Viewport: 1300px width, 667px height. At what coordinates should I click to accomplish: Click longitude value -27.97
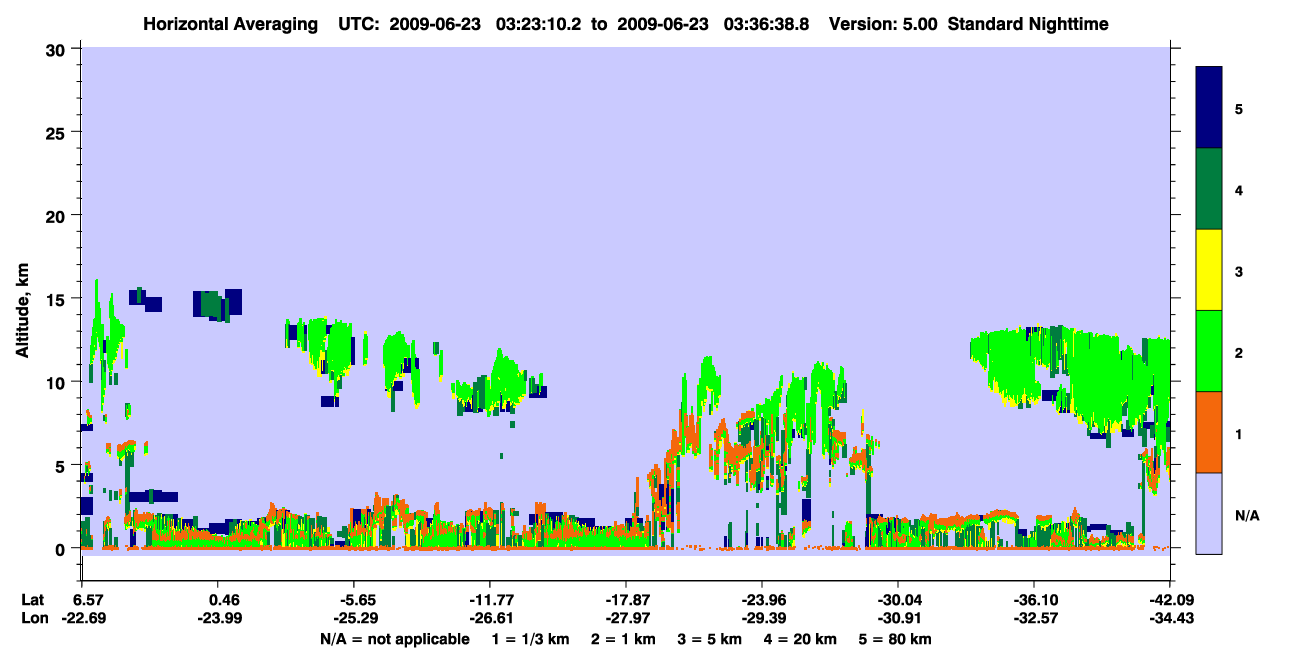[625, 619]
